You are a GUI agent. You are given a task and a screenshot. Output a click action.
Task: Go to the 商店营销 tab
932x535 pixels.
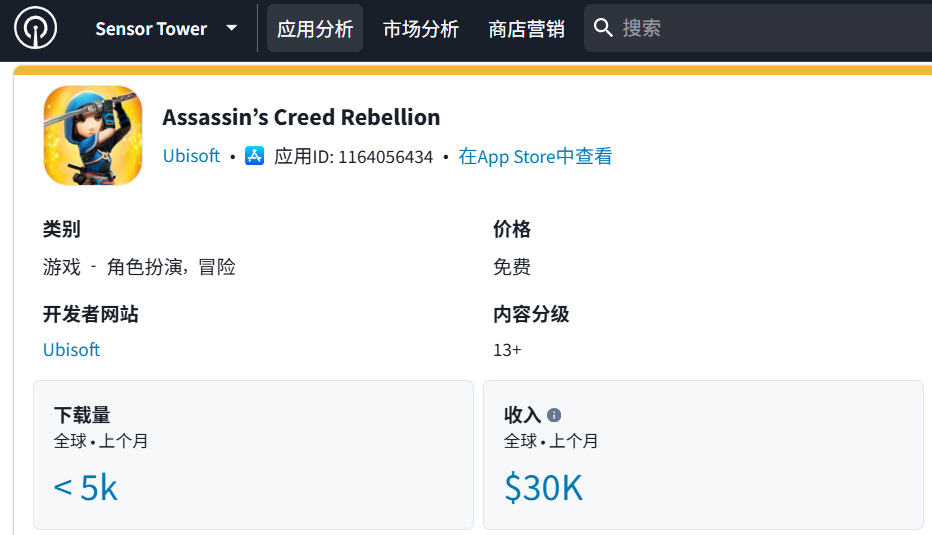(x=527, y=29)
